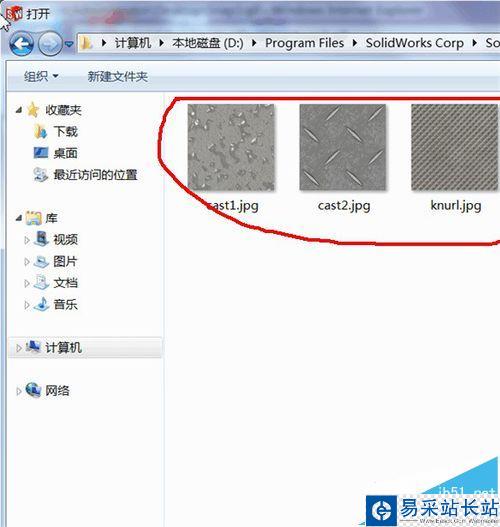Expand arrow after Program Files breadcrumb
This screenshot has width=500, height=527.
click(x=355, y=43)
